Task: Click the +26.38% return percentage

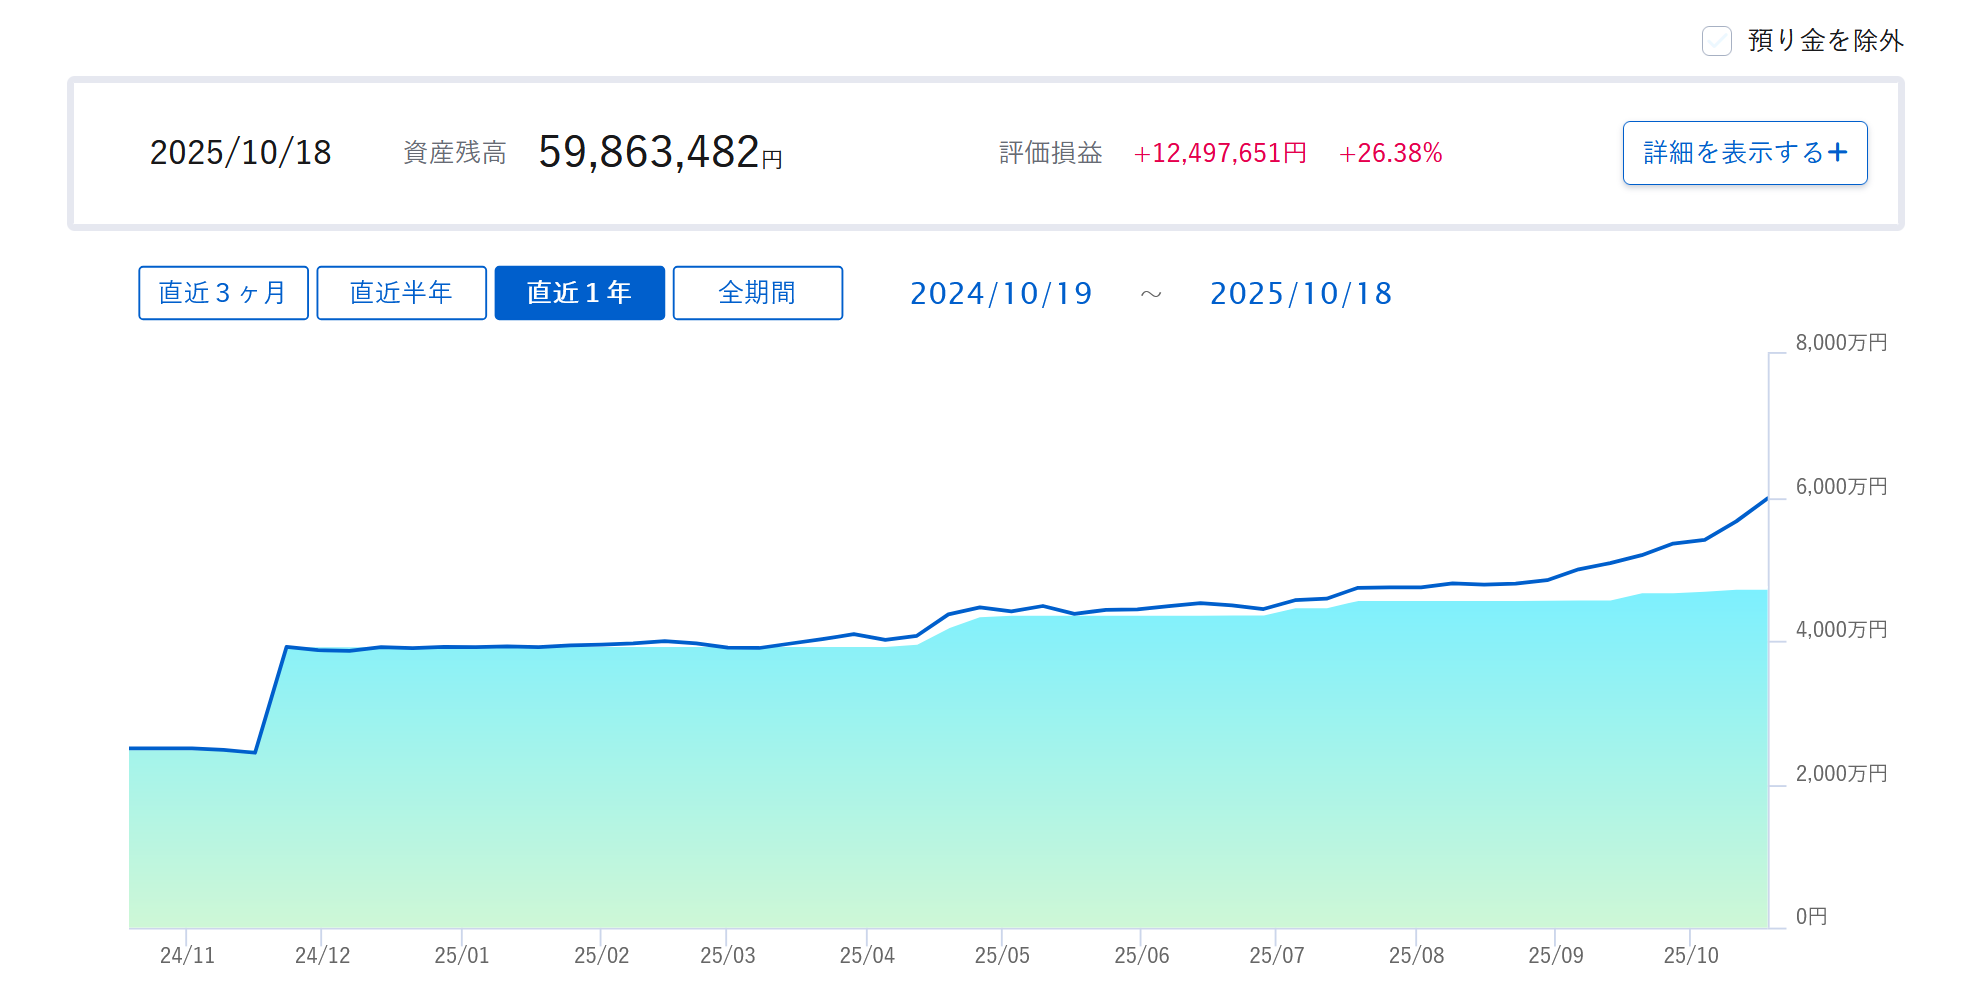Action: [x=1390, y=153]
